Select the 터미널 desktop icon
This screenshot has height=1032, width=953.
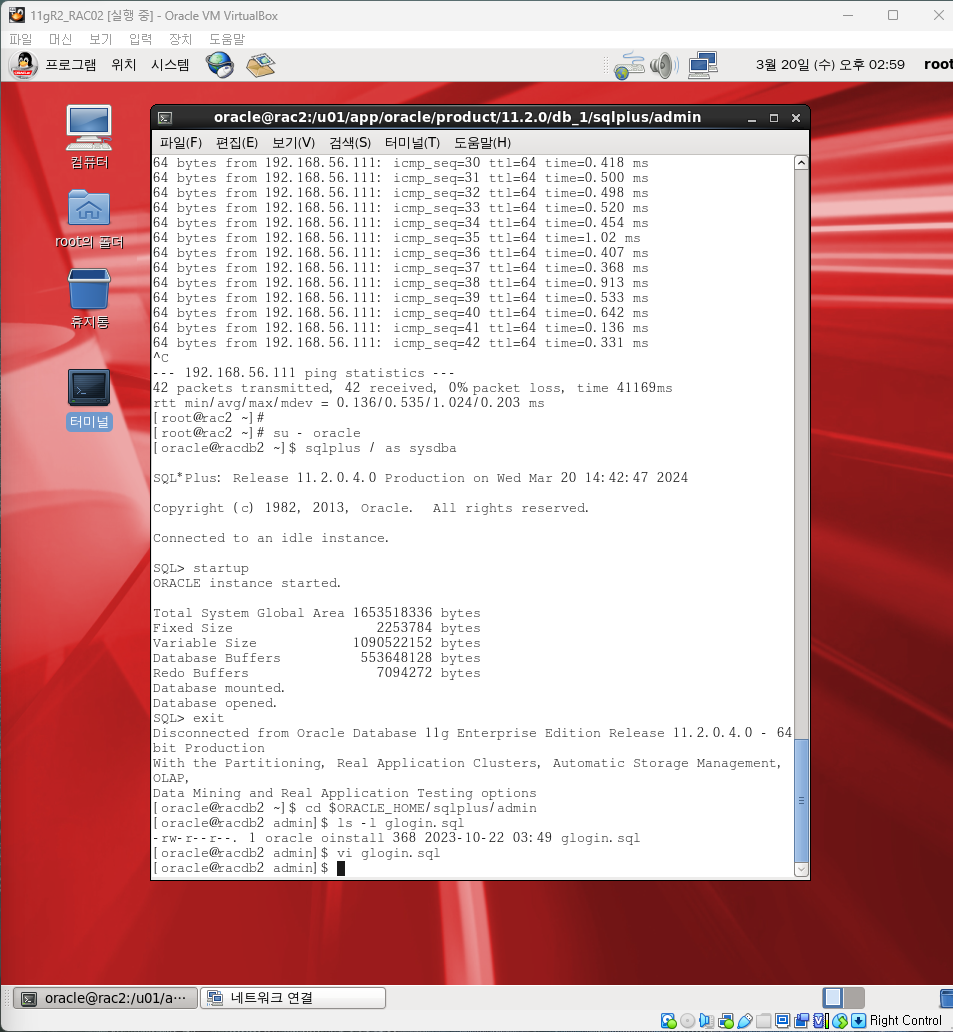tap(90, 400)
